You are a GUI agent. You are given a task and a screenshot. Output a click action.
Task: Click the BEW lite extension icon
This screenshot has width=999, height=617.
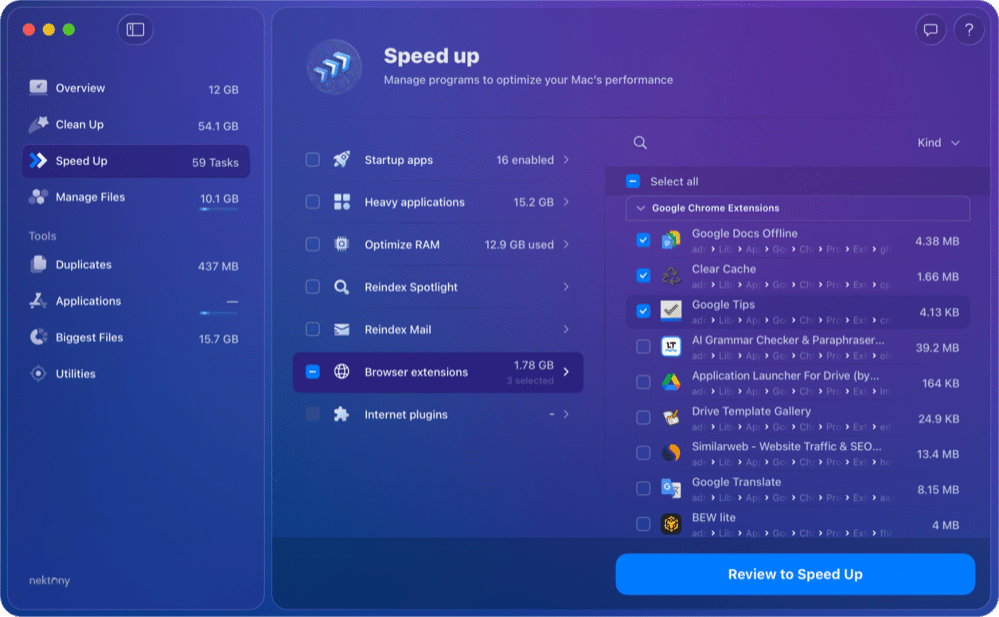point(671,524)
